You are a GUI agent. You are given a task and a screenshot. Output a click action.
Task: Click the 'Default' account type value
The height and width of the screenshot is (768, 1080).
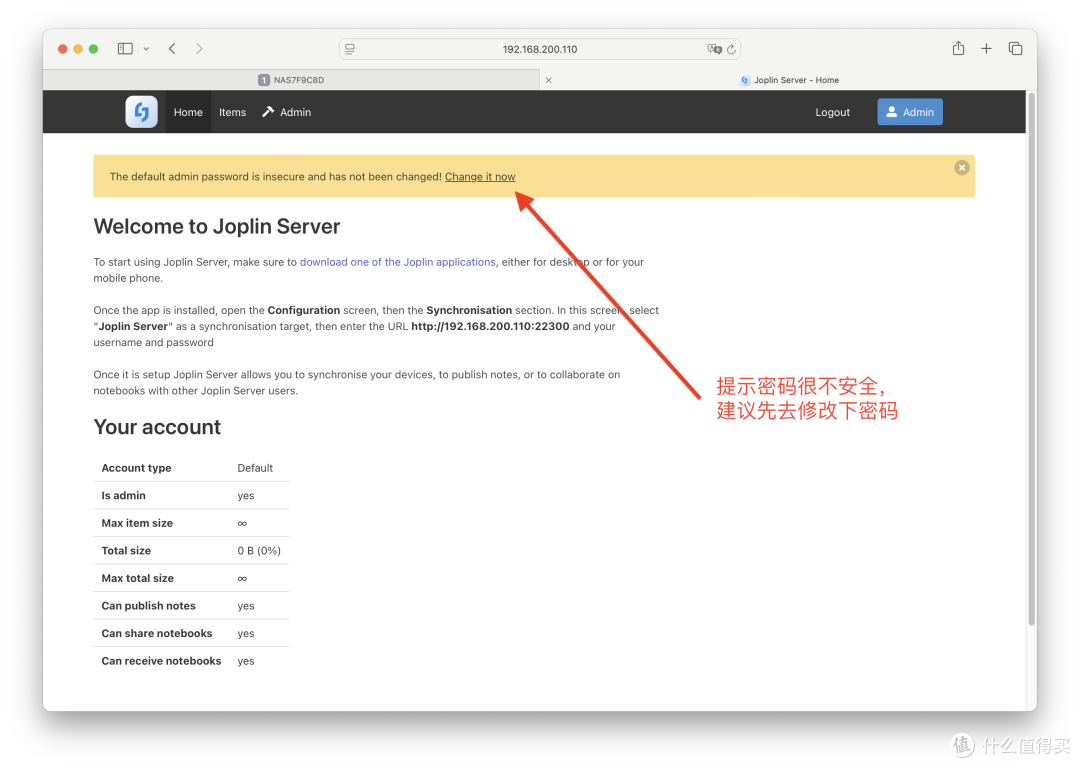click(x=255, y=468)
